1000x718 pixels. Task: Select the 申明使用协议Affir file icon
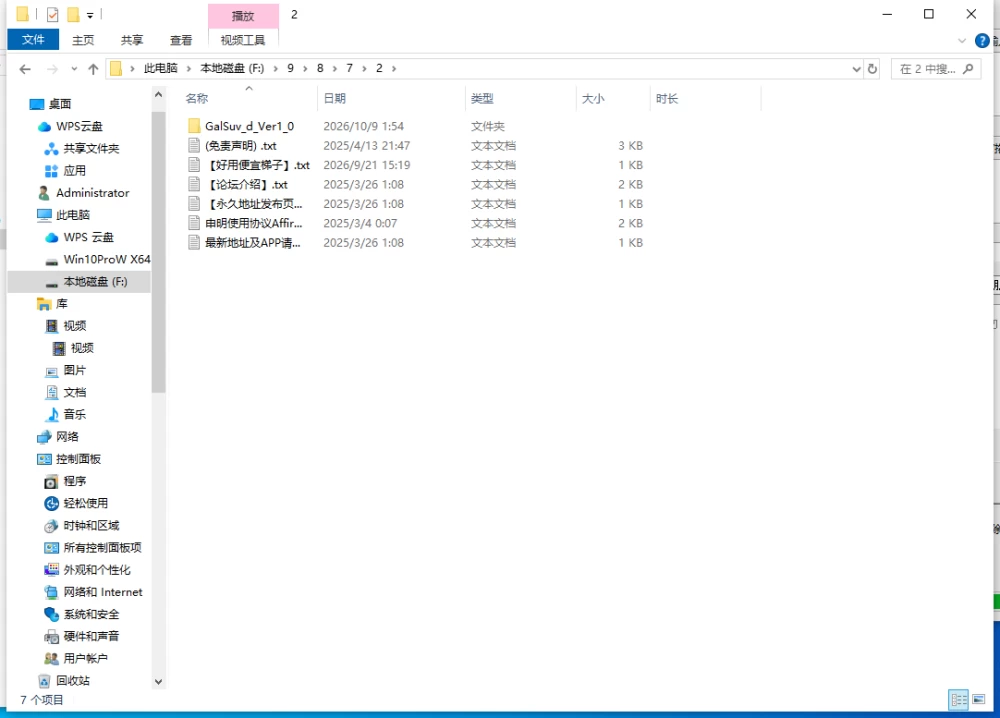point(194,223)
